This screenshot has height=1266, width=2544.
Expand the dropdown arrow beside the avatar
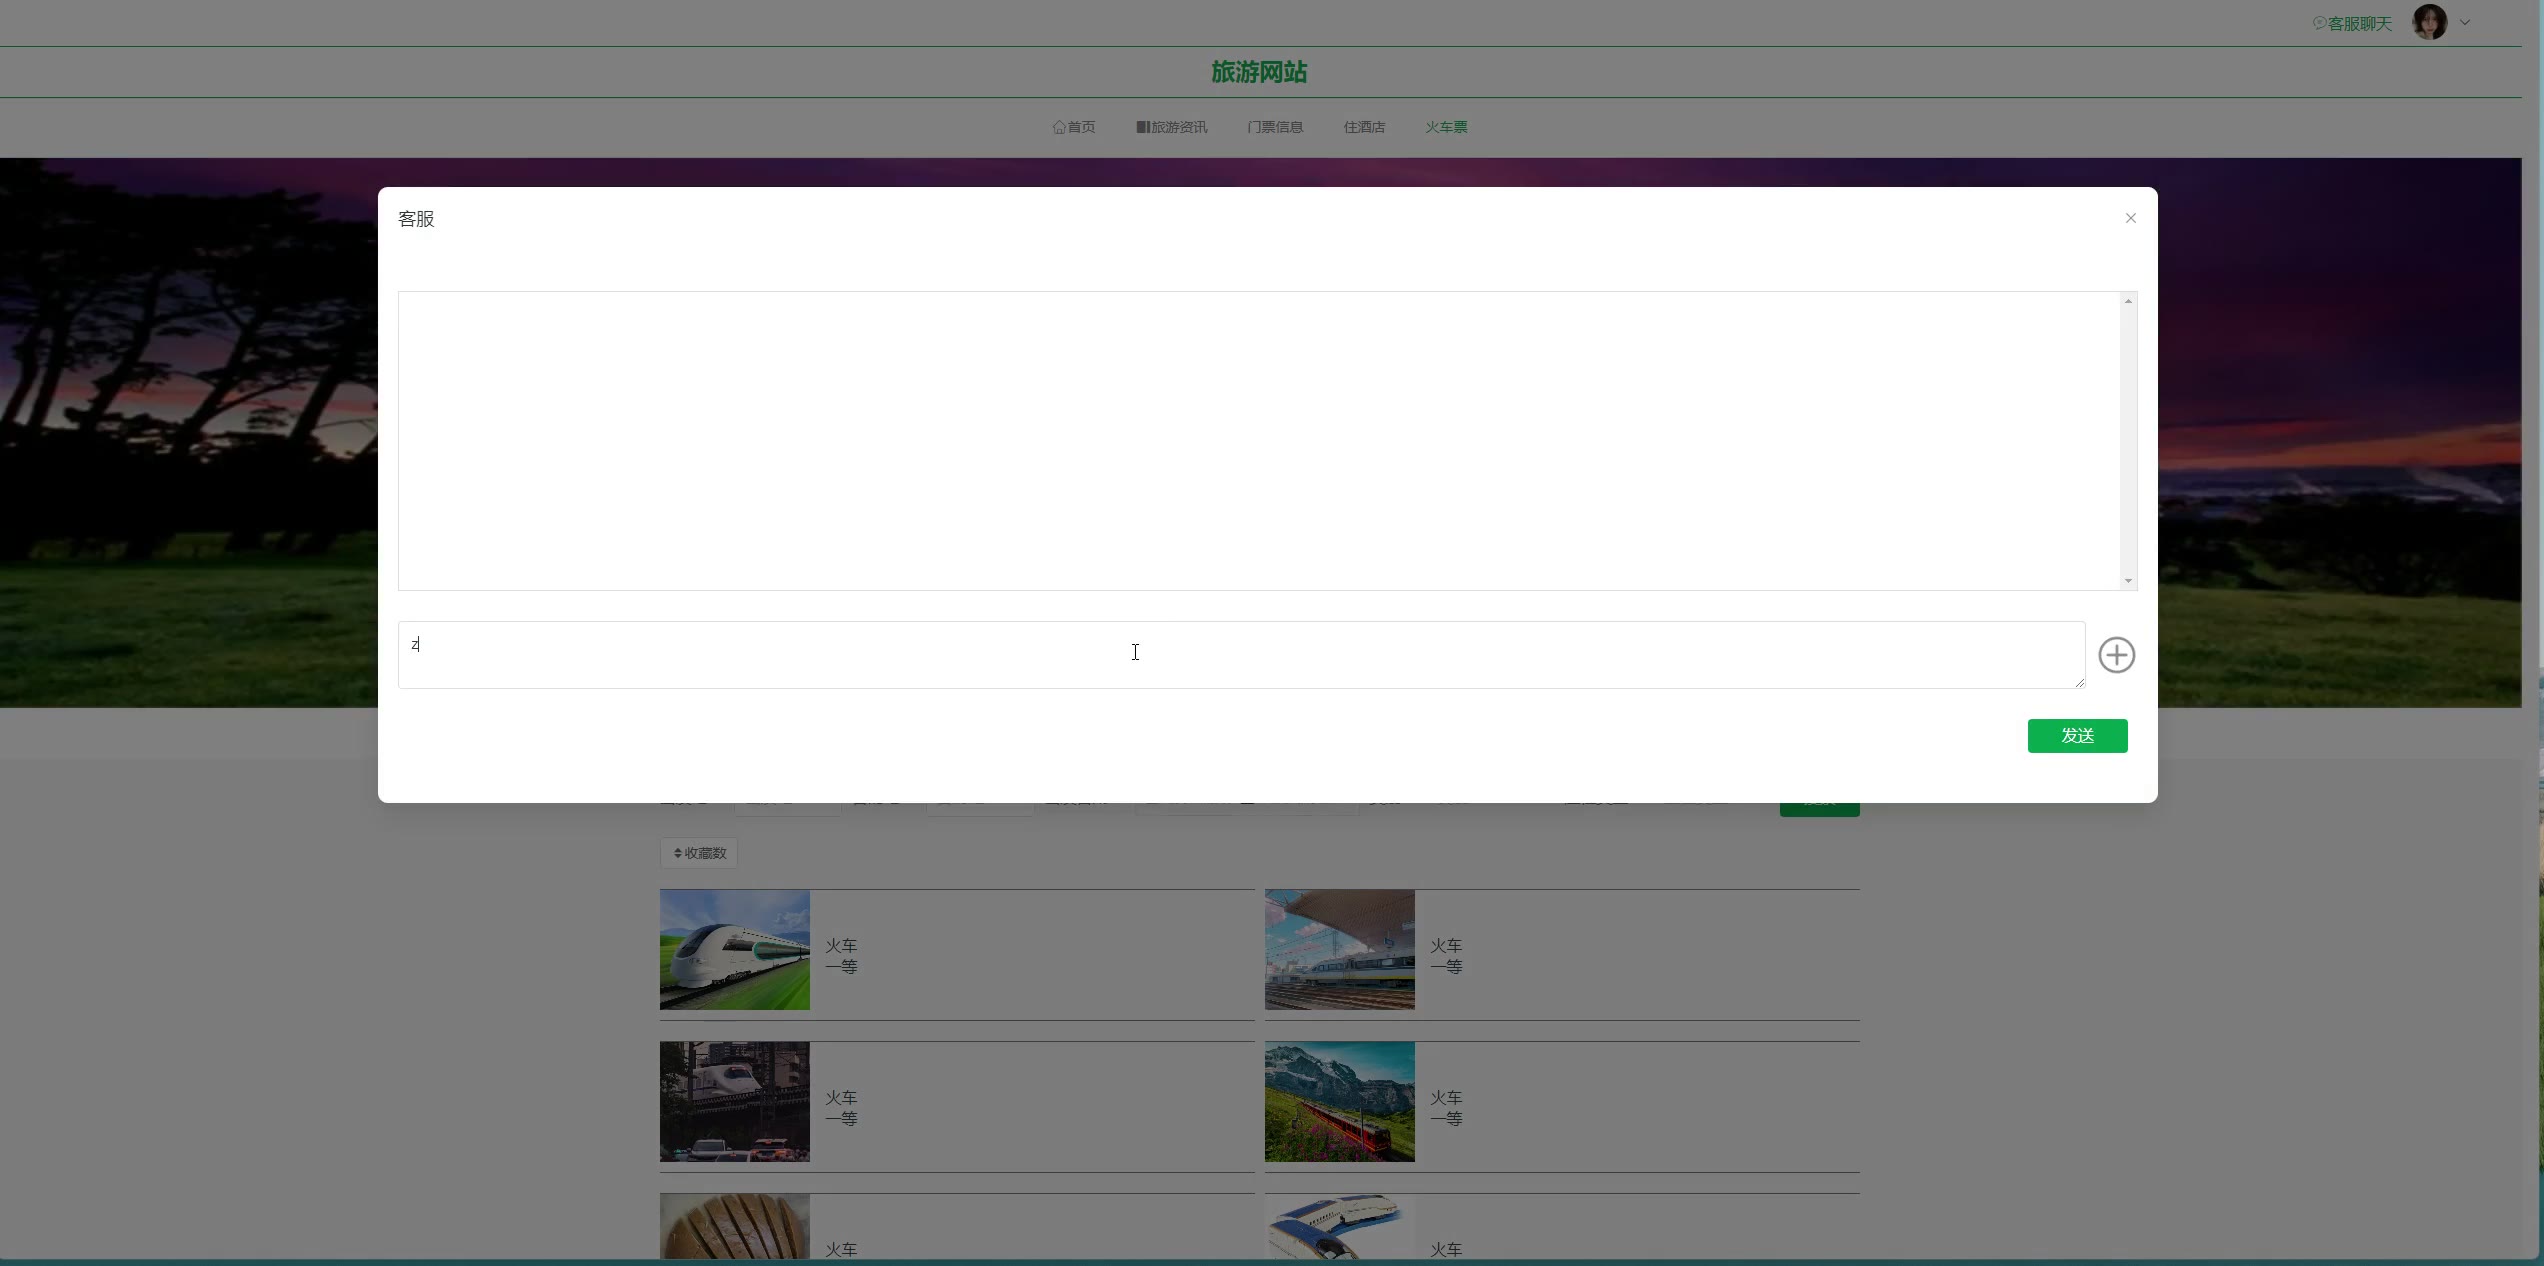tap(2465, 22)
